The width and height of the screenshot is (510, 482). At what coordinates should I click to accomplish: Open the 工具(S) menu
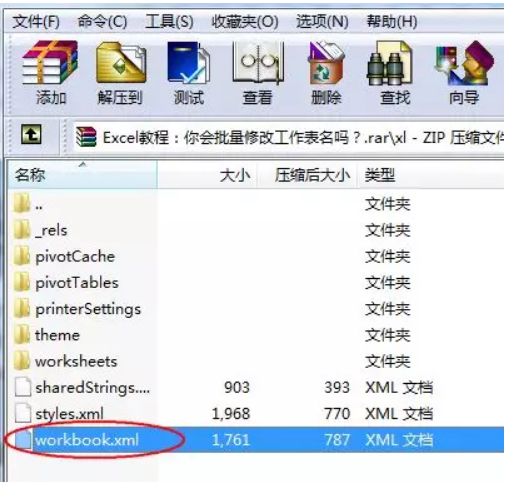169,22
